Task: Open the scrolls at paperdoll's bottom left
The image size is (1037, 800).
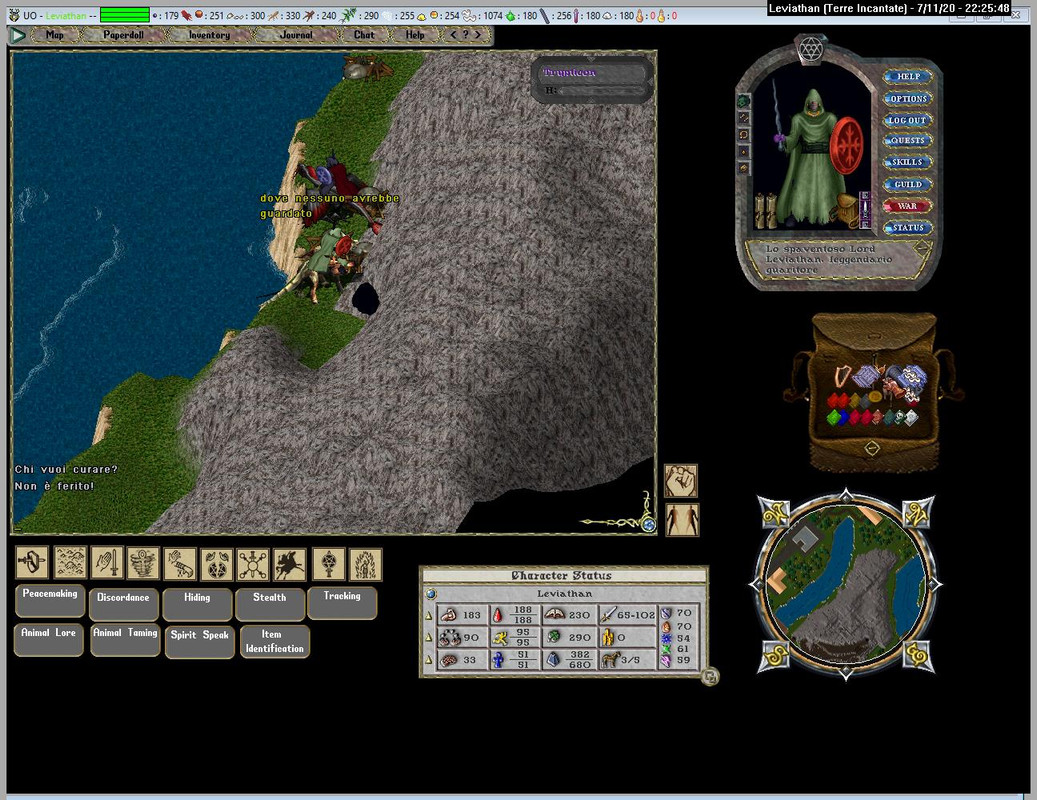Action: click(766, 211)
